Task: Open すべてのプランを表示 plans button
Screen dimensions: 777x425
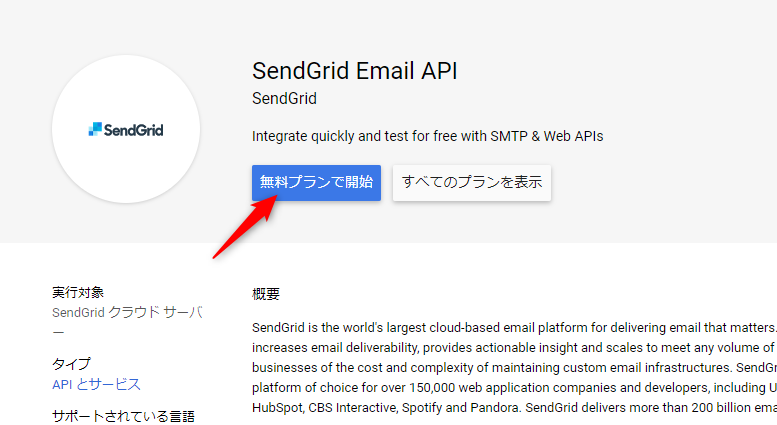Action: point(472,183)
